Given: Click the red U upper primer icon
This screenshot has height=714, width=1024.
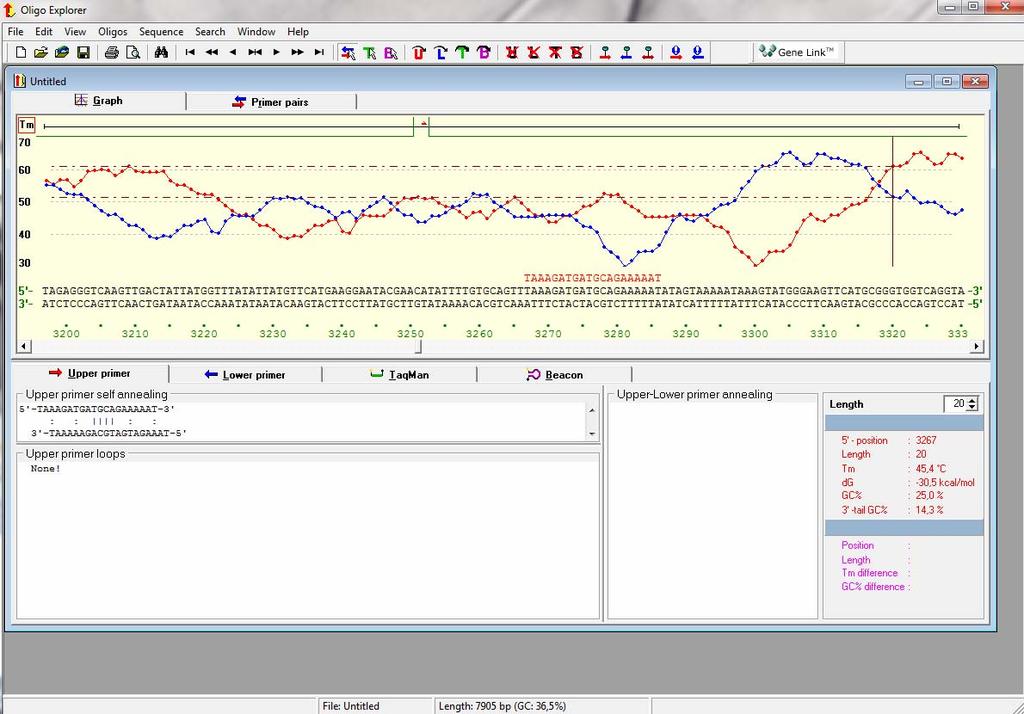Looking at the screenshot, I should [x=419, y=52].
